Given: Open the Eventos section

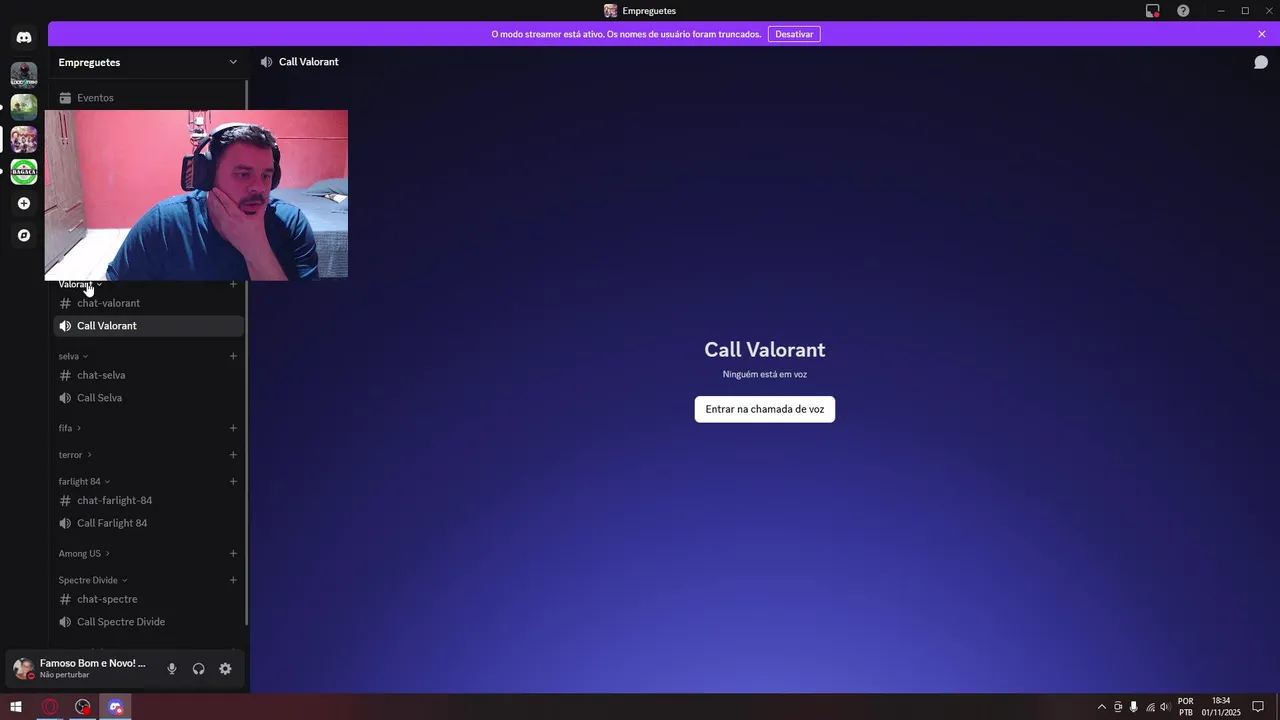Looking at the screenshot, I should coord(148,98).
